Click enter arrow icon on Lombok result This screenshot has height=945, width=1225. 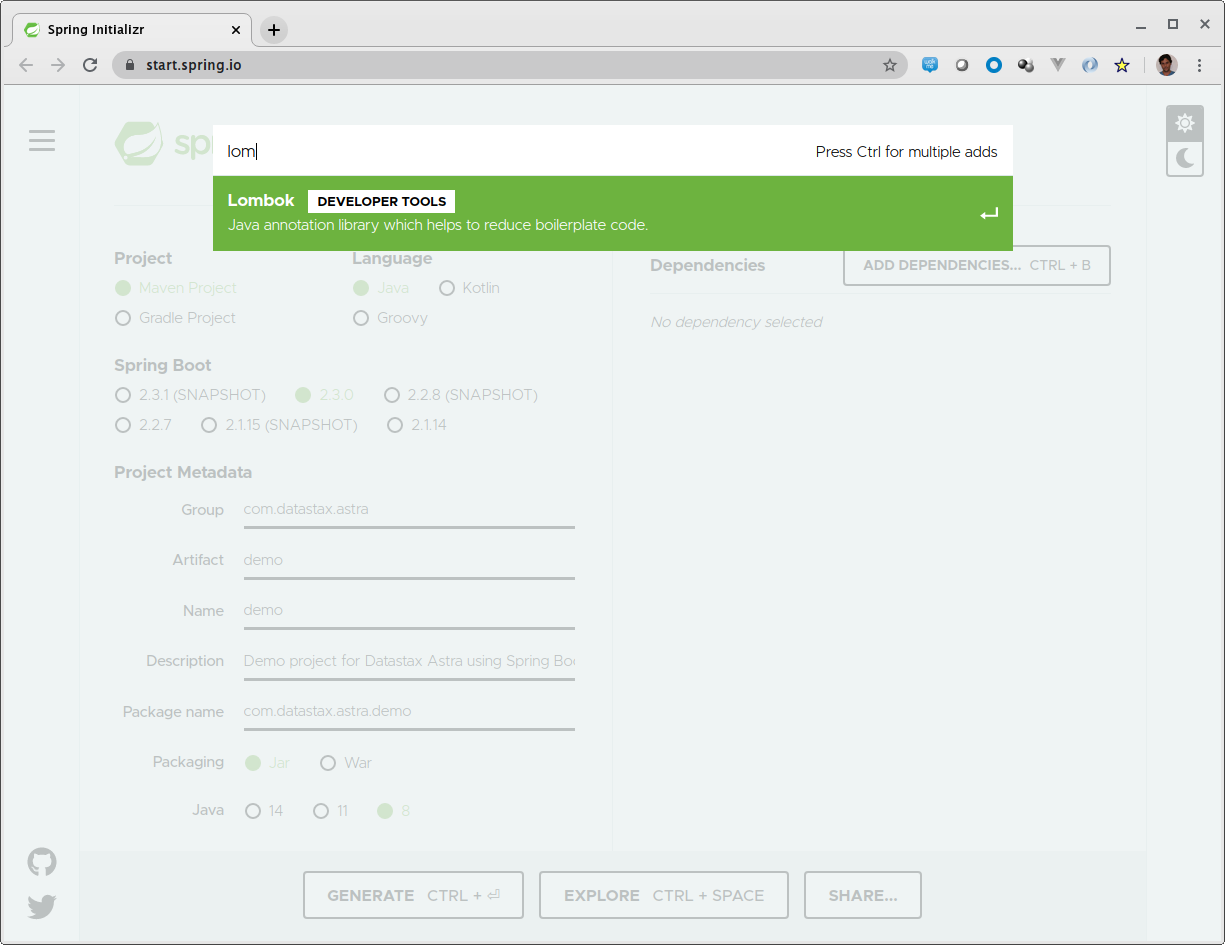988,214
